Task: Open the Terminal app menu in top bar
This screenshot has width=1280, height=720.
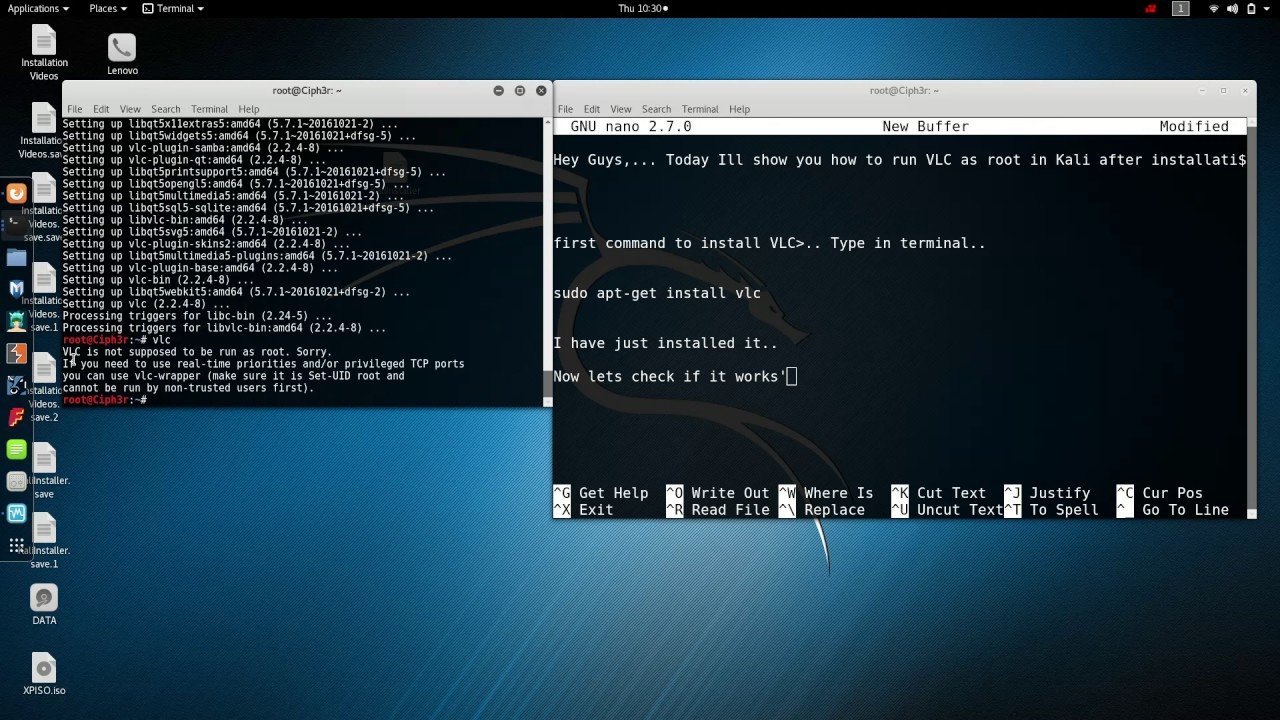Action: click(173, 8)
